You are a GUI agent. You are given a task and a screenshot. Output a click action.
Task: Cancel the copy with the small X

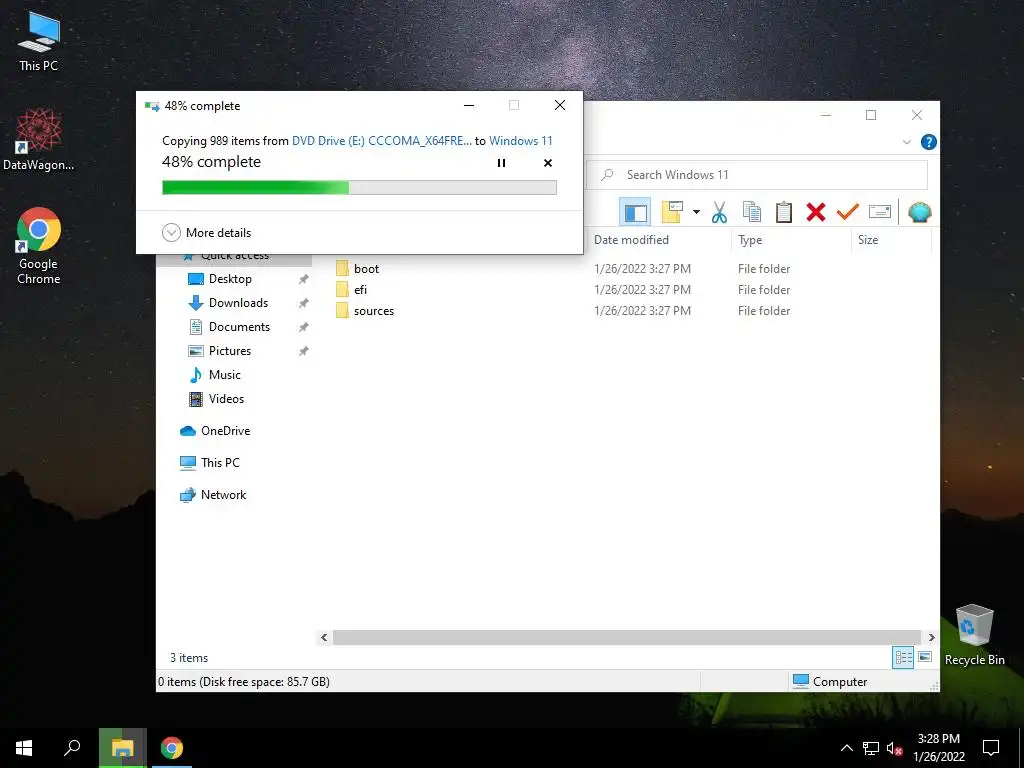click(548, 163)
